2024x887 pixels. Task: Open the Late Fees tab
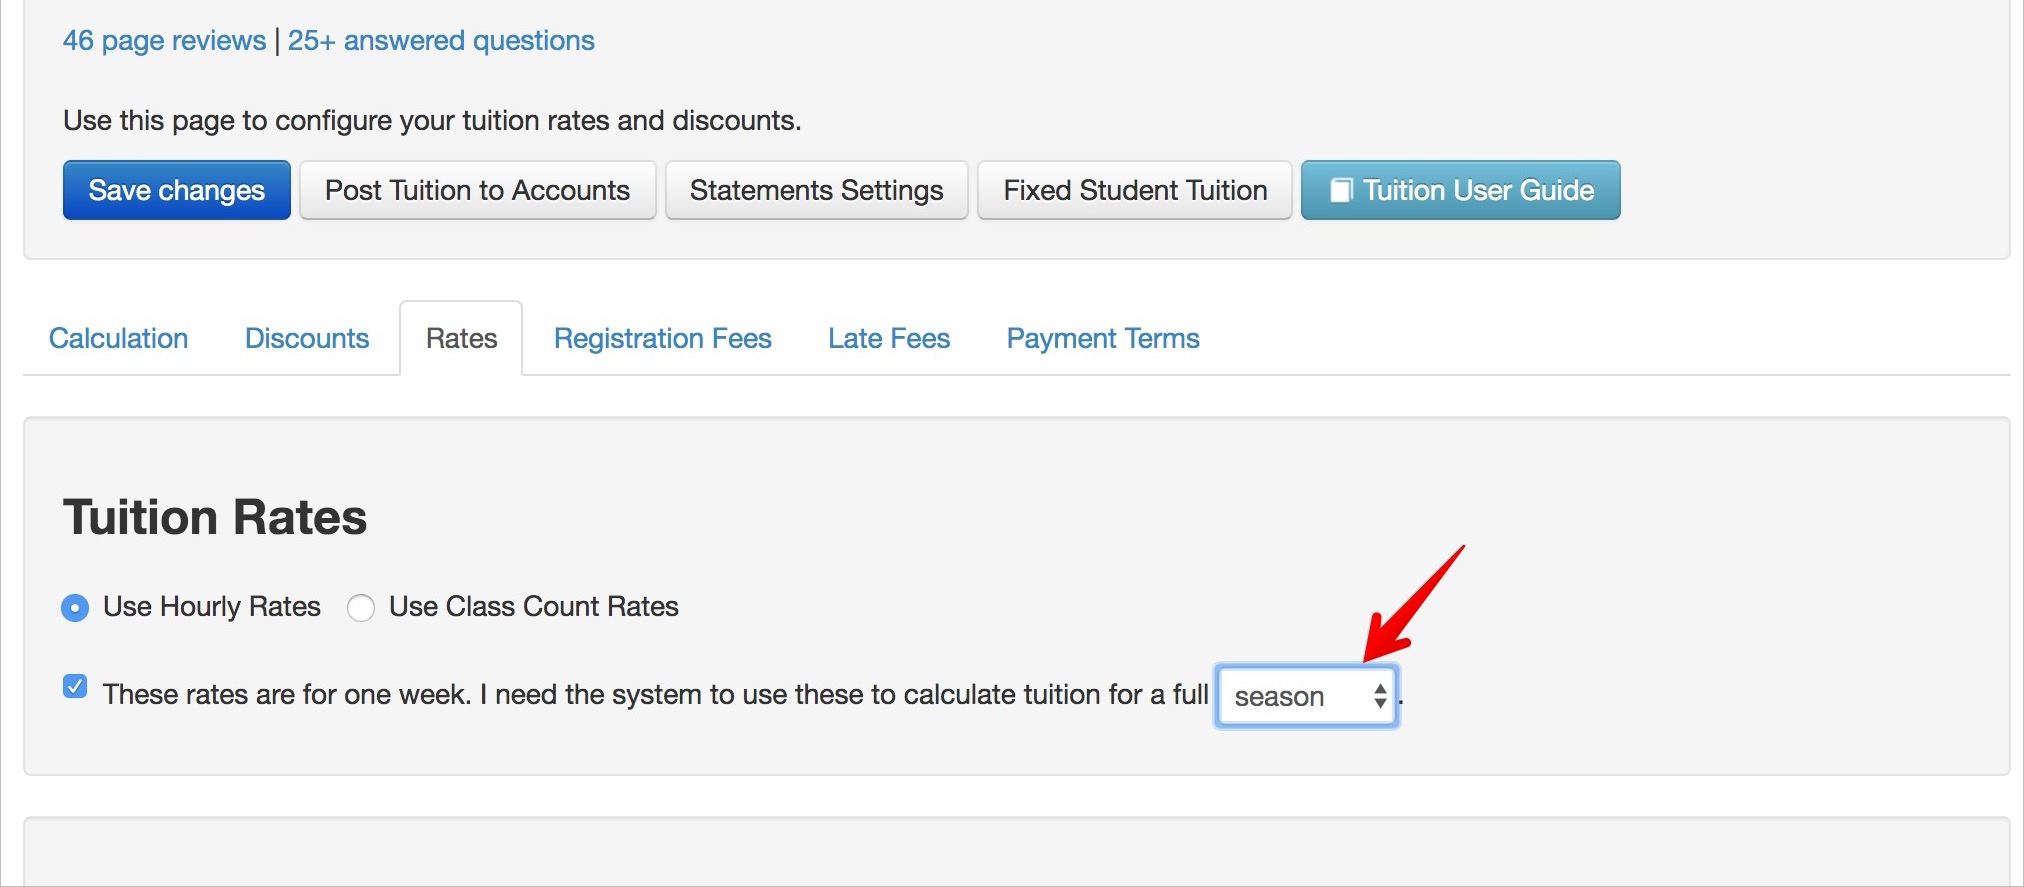tap(888, 338)
